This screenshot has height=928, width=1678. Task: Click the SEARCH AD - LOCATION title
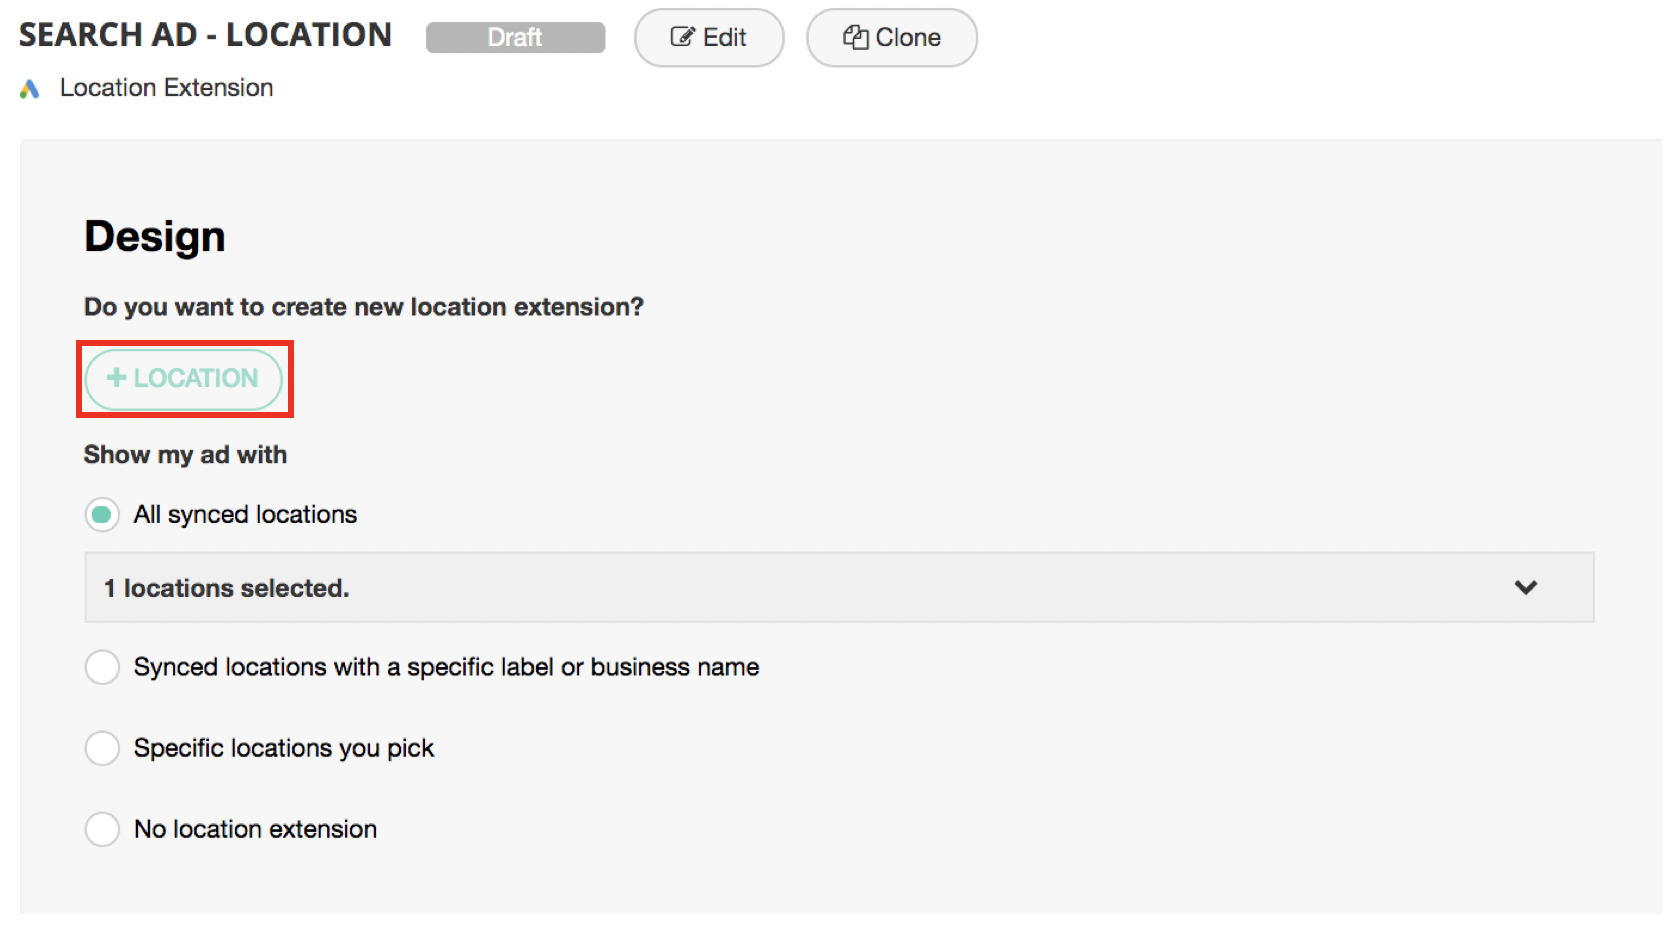pos(205,35)
